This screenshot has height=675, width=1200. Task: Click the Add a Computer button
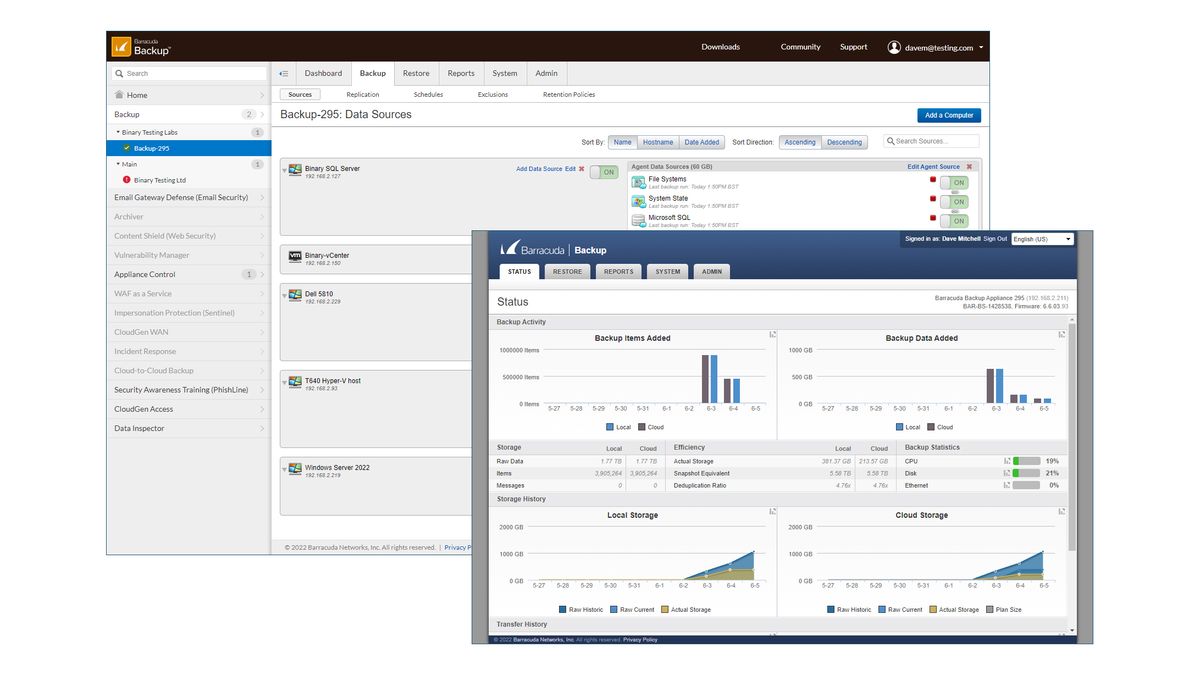pos(948,115)
